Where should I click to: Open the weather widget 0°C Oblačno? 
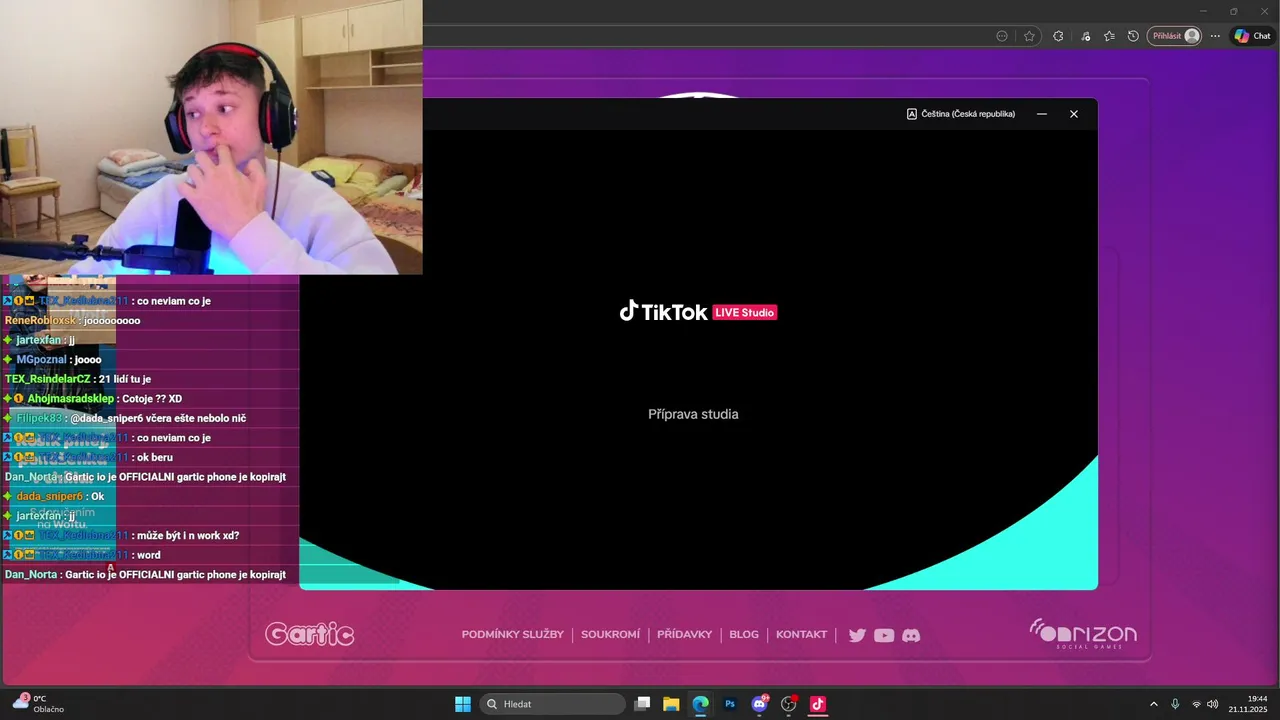click(x=38, y=704)
